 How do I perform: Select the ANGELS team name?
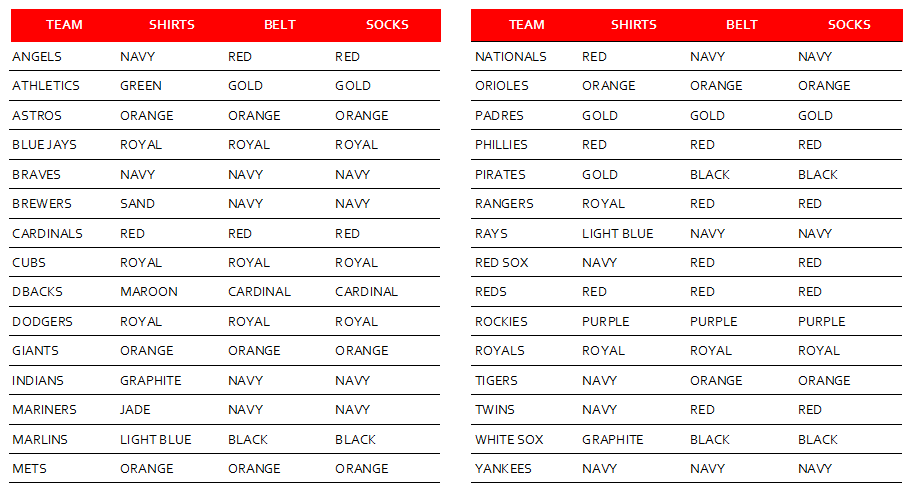tap(37, 57)
